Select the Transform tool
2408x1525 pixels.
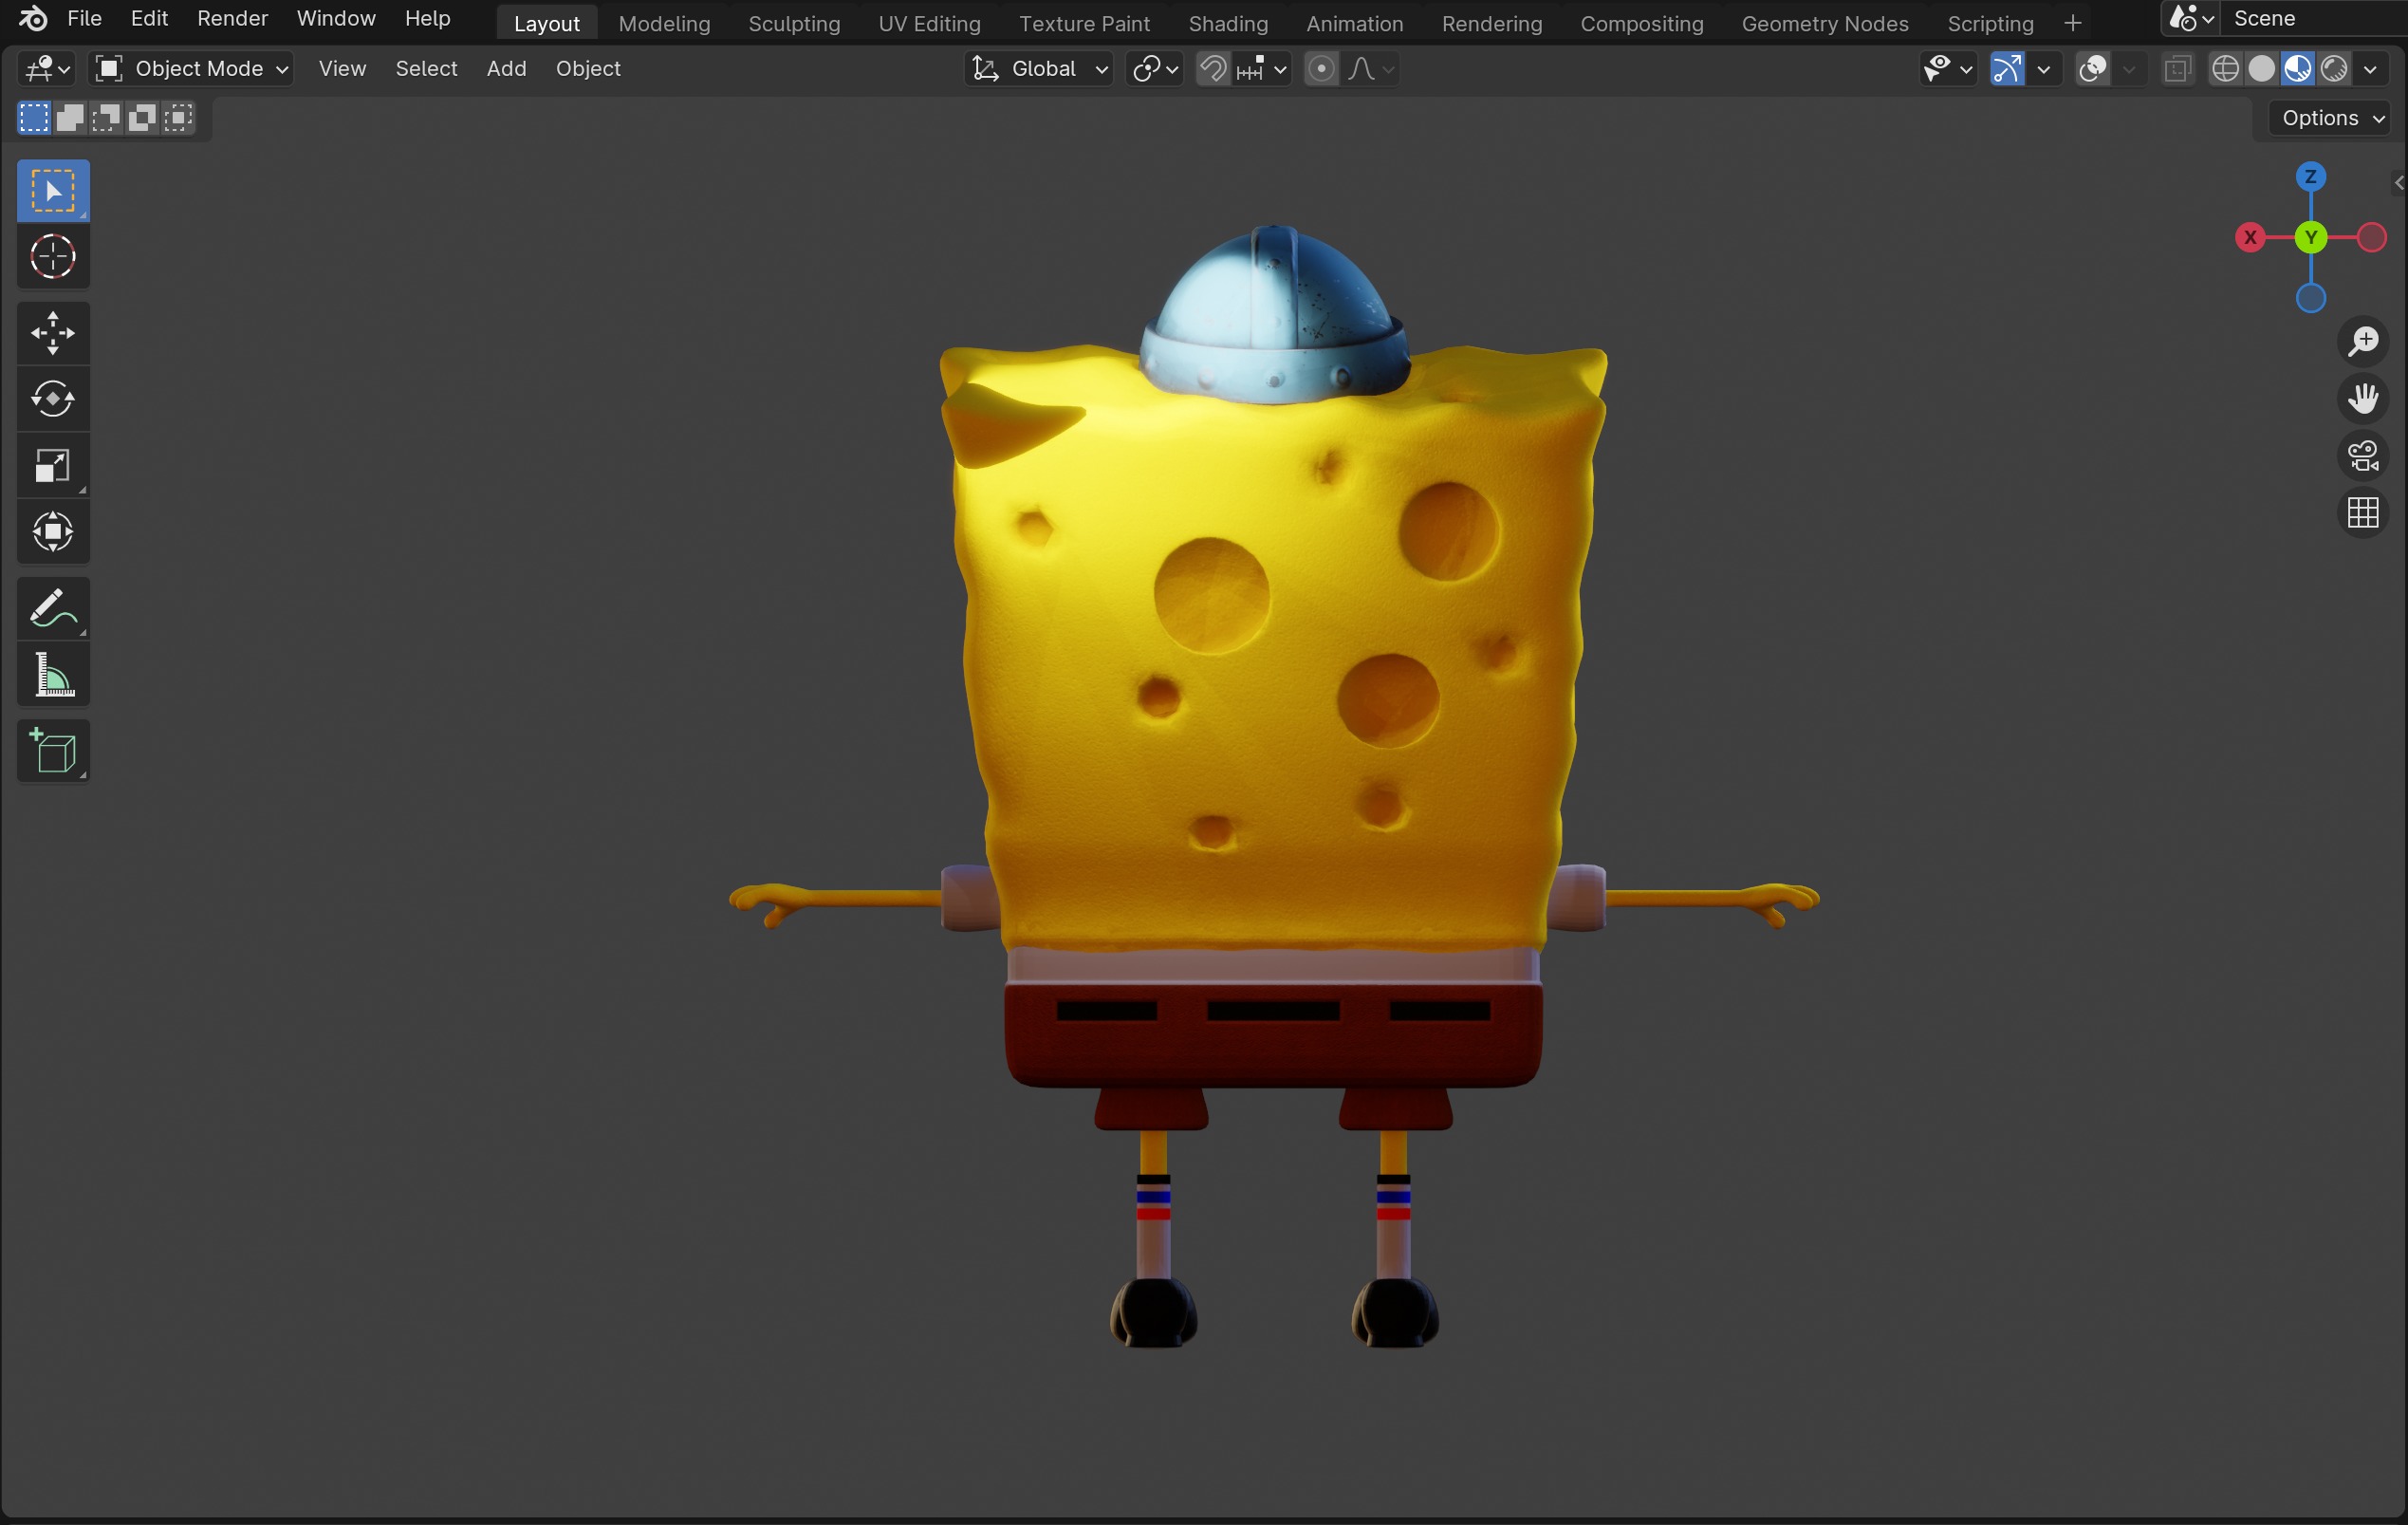(53, 531)
